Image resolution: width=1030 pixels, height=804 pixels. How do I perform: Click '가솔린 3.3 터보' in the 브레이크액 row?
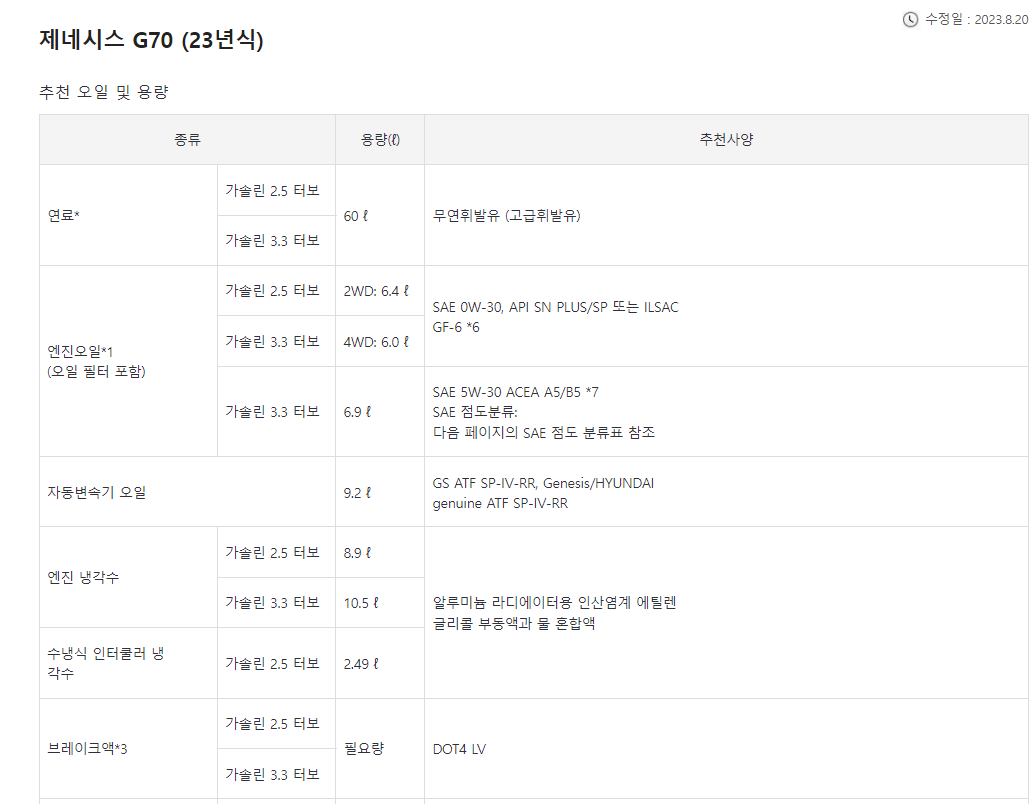point(272,774)
